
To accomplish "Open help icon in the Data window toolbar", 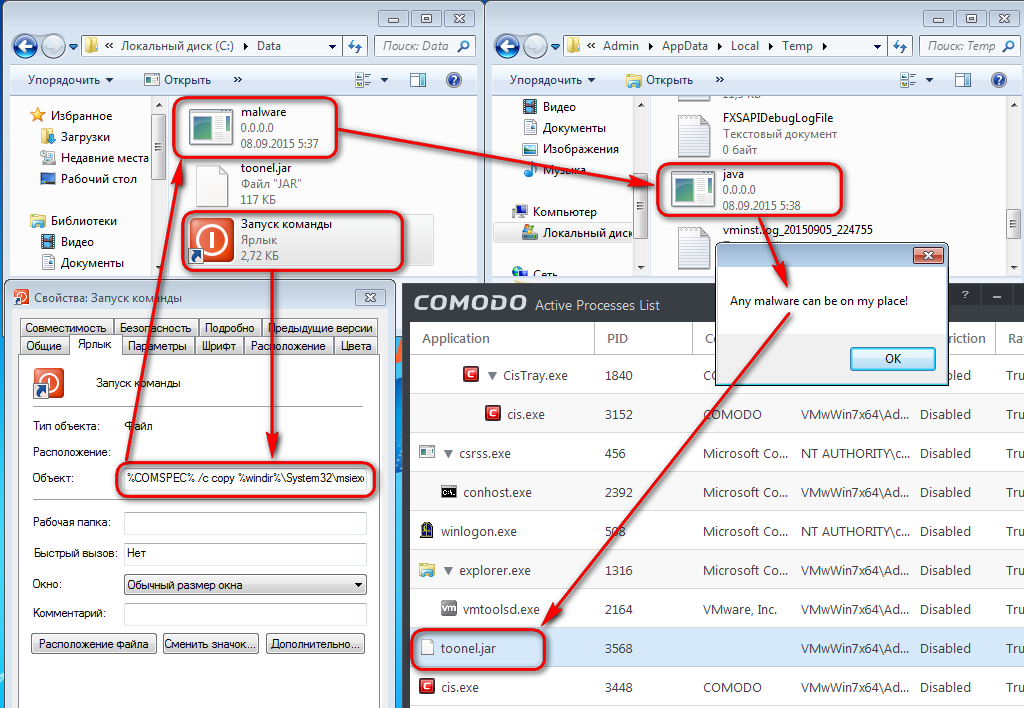I will click(453, 80).
